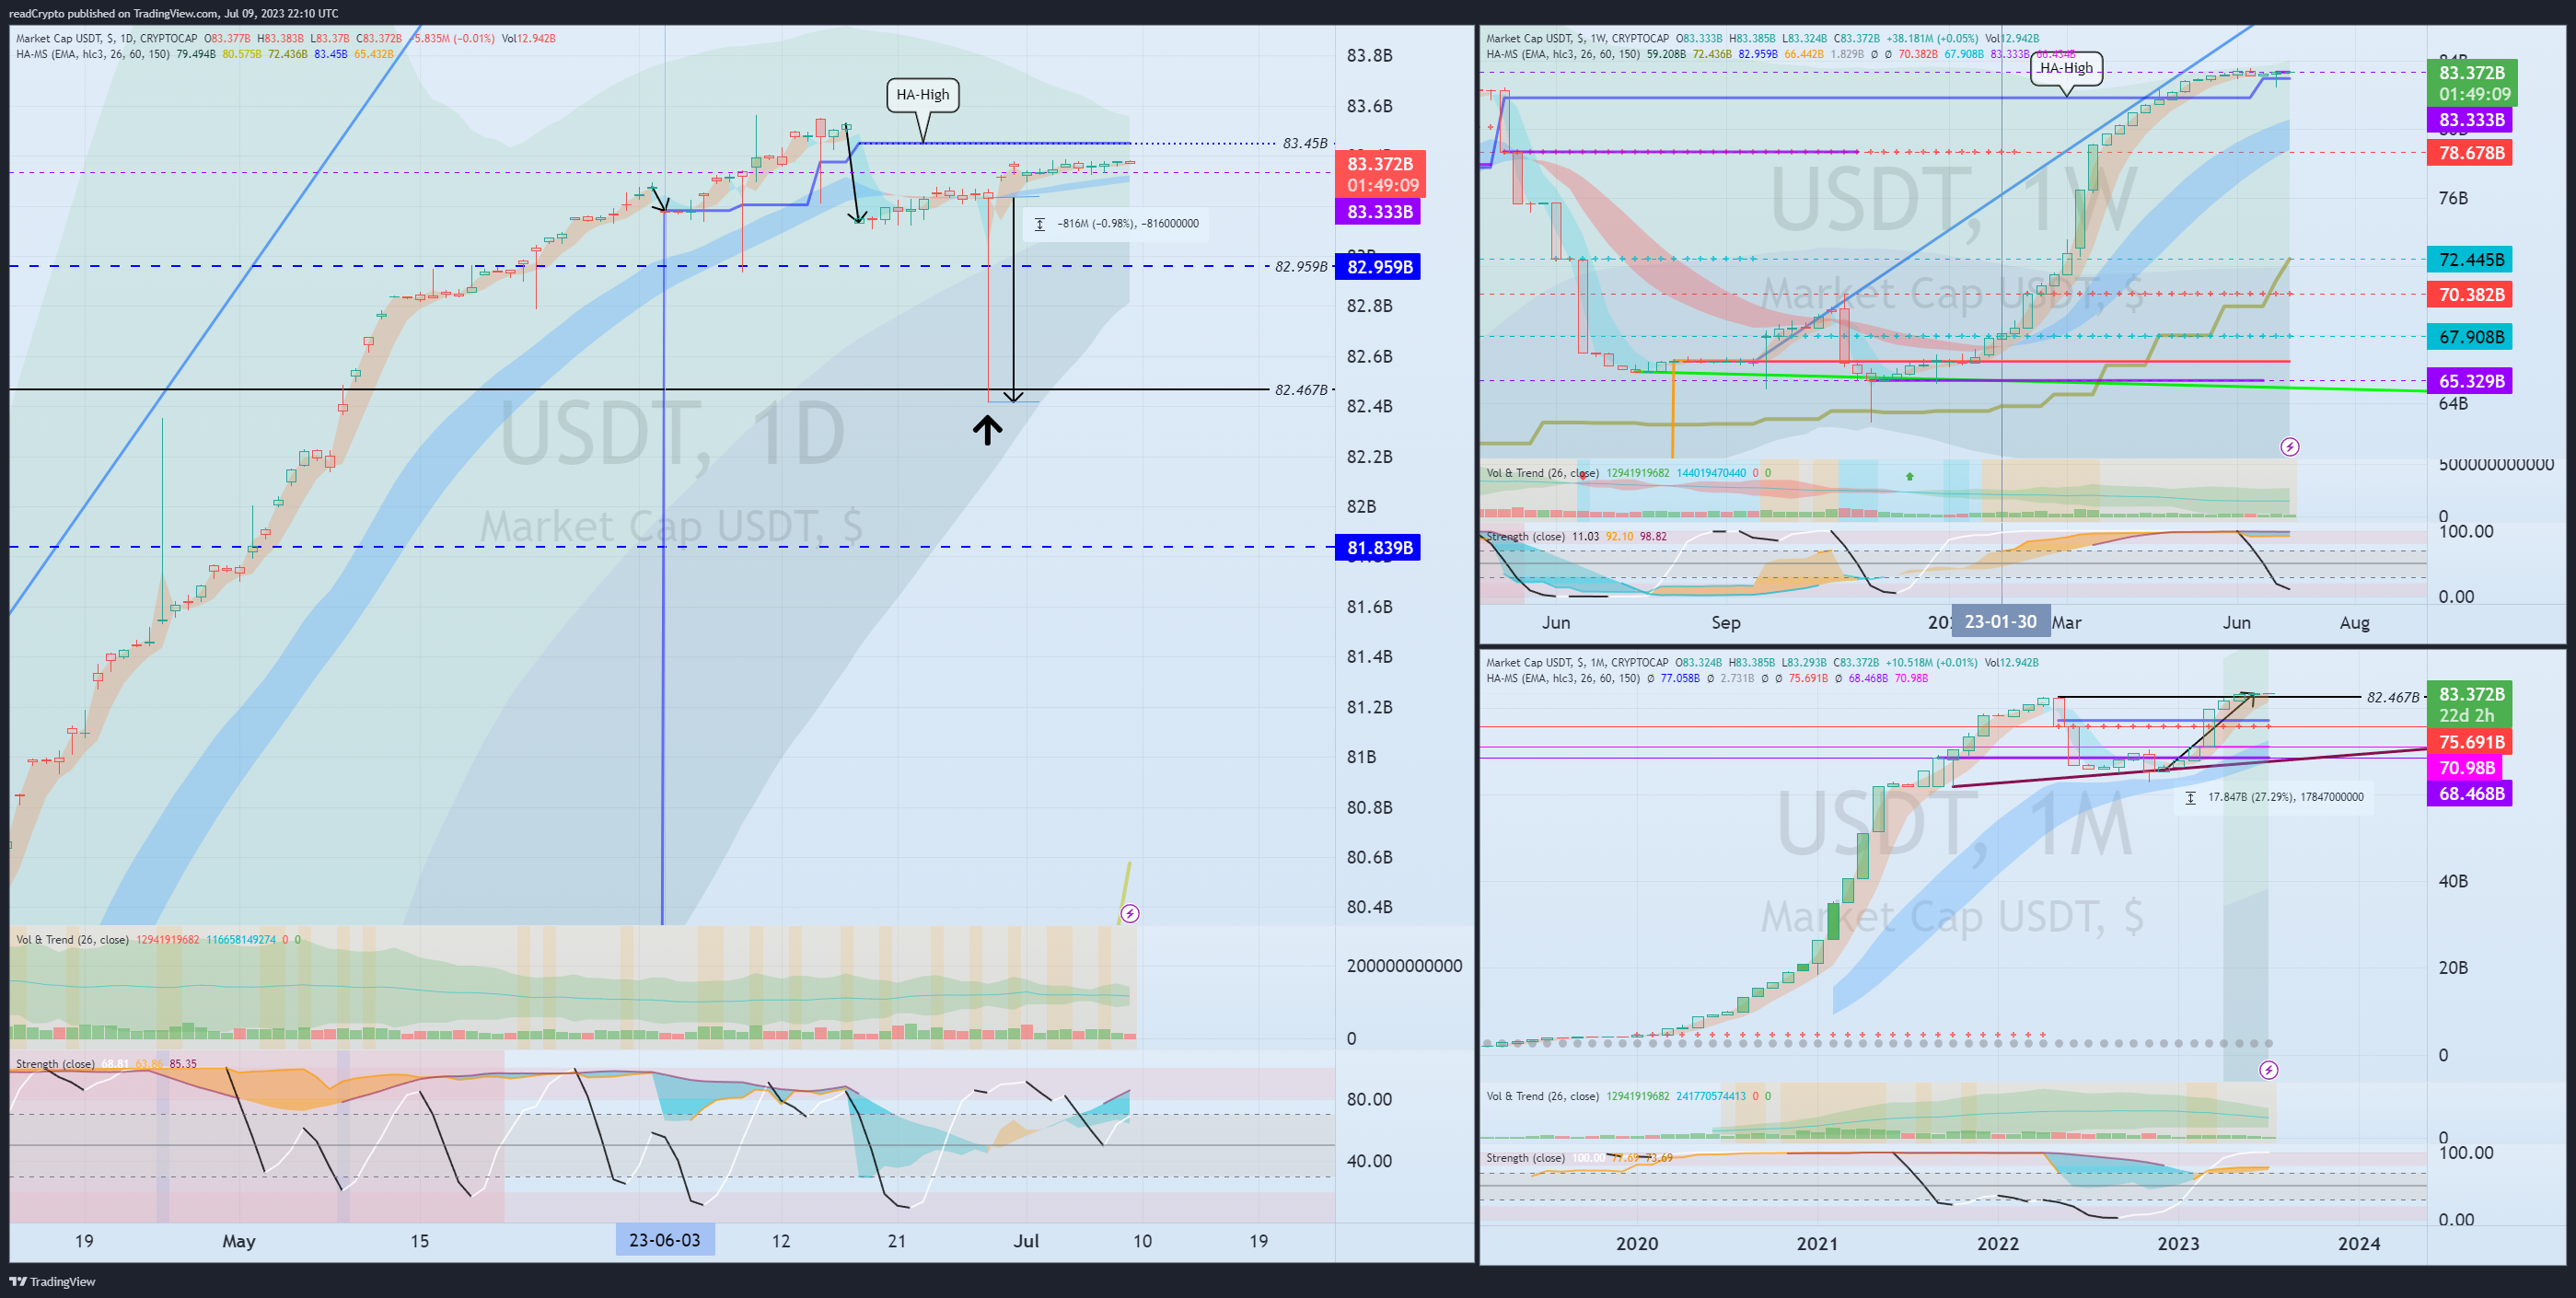Click the green 83.372B countdown label on the weekly axis
Screen dimensions: 2576x1298
point(2472,83)
